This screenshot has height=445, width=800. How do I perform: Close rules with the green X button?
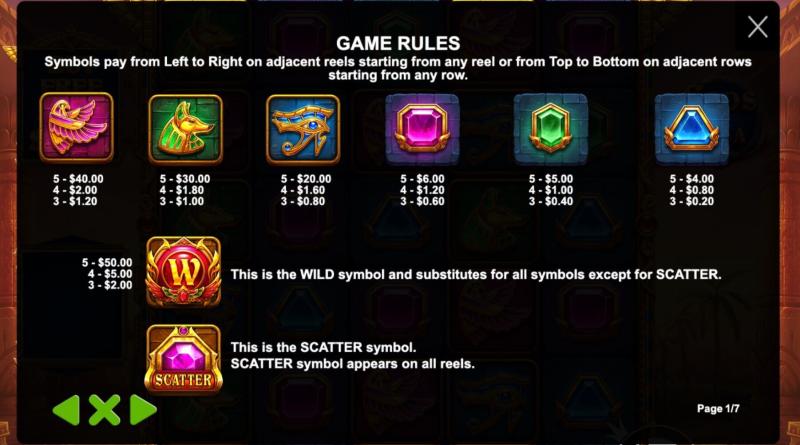pos(105,410)
